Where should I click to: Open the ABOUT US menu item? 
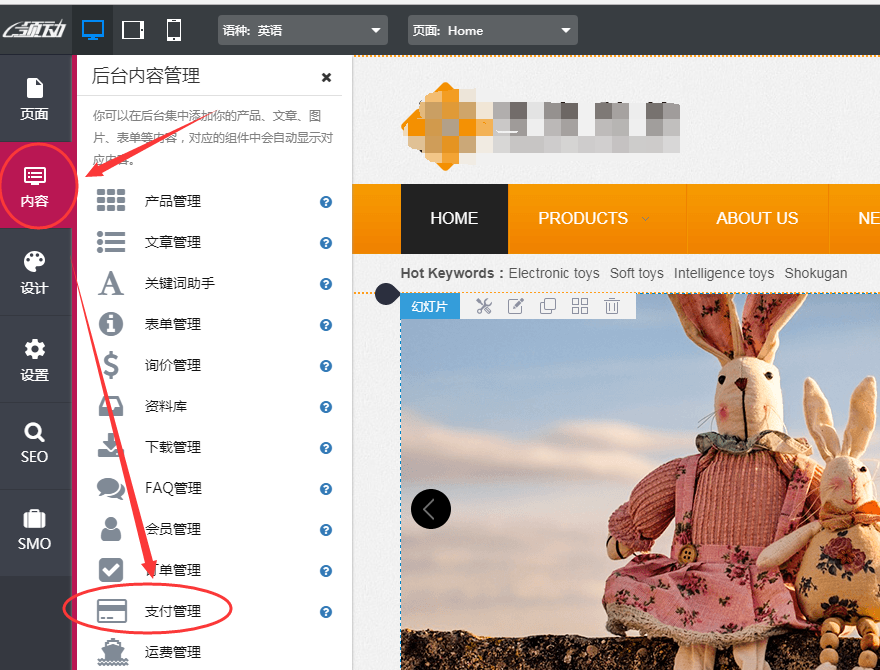click(757, 218)
